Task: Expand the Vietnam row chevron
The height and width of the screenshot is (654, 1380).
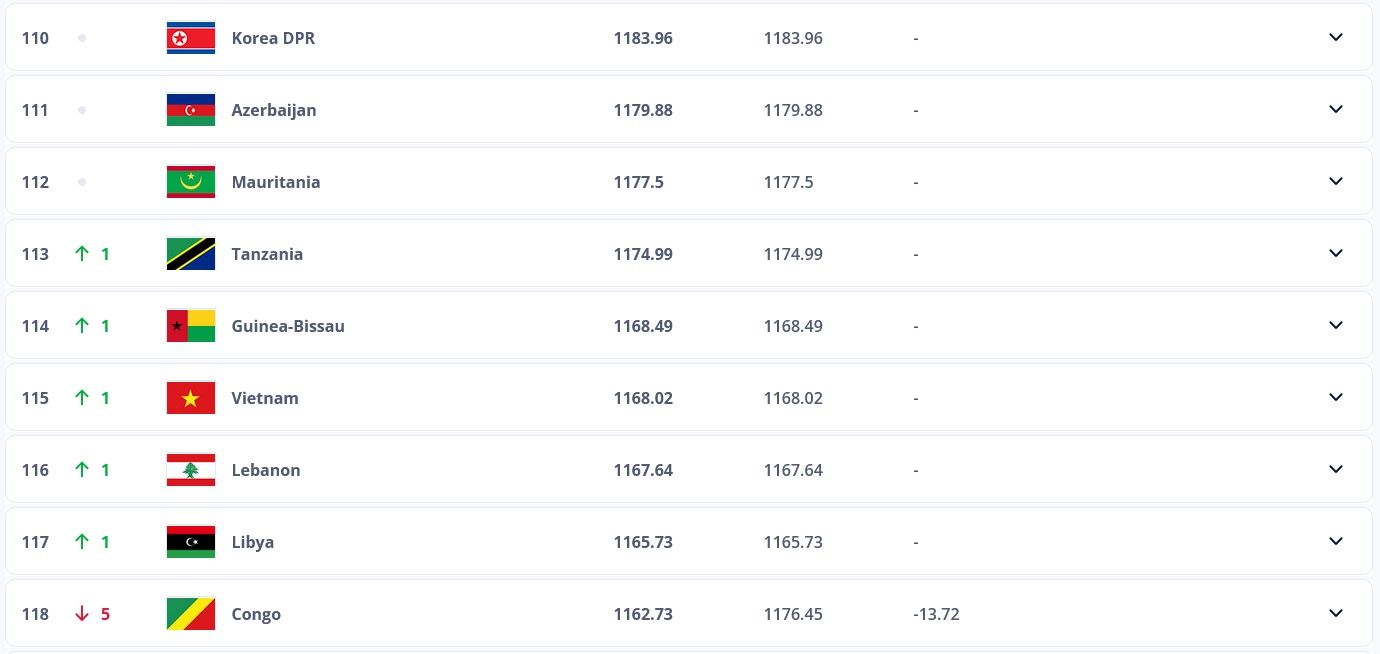Action: [x=1336, y=398]
